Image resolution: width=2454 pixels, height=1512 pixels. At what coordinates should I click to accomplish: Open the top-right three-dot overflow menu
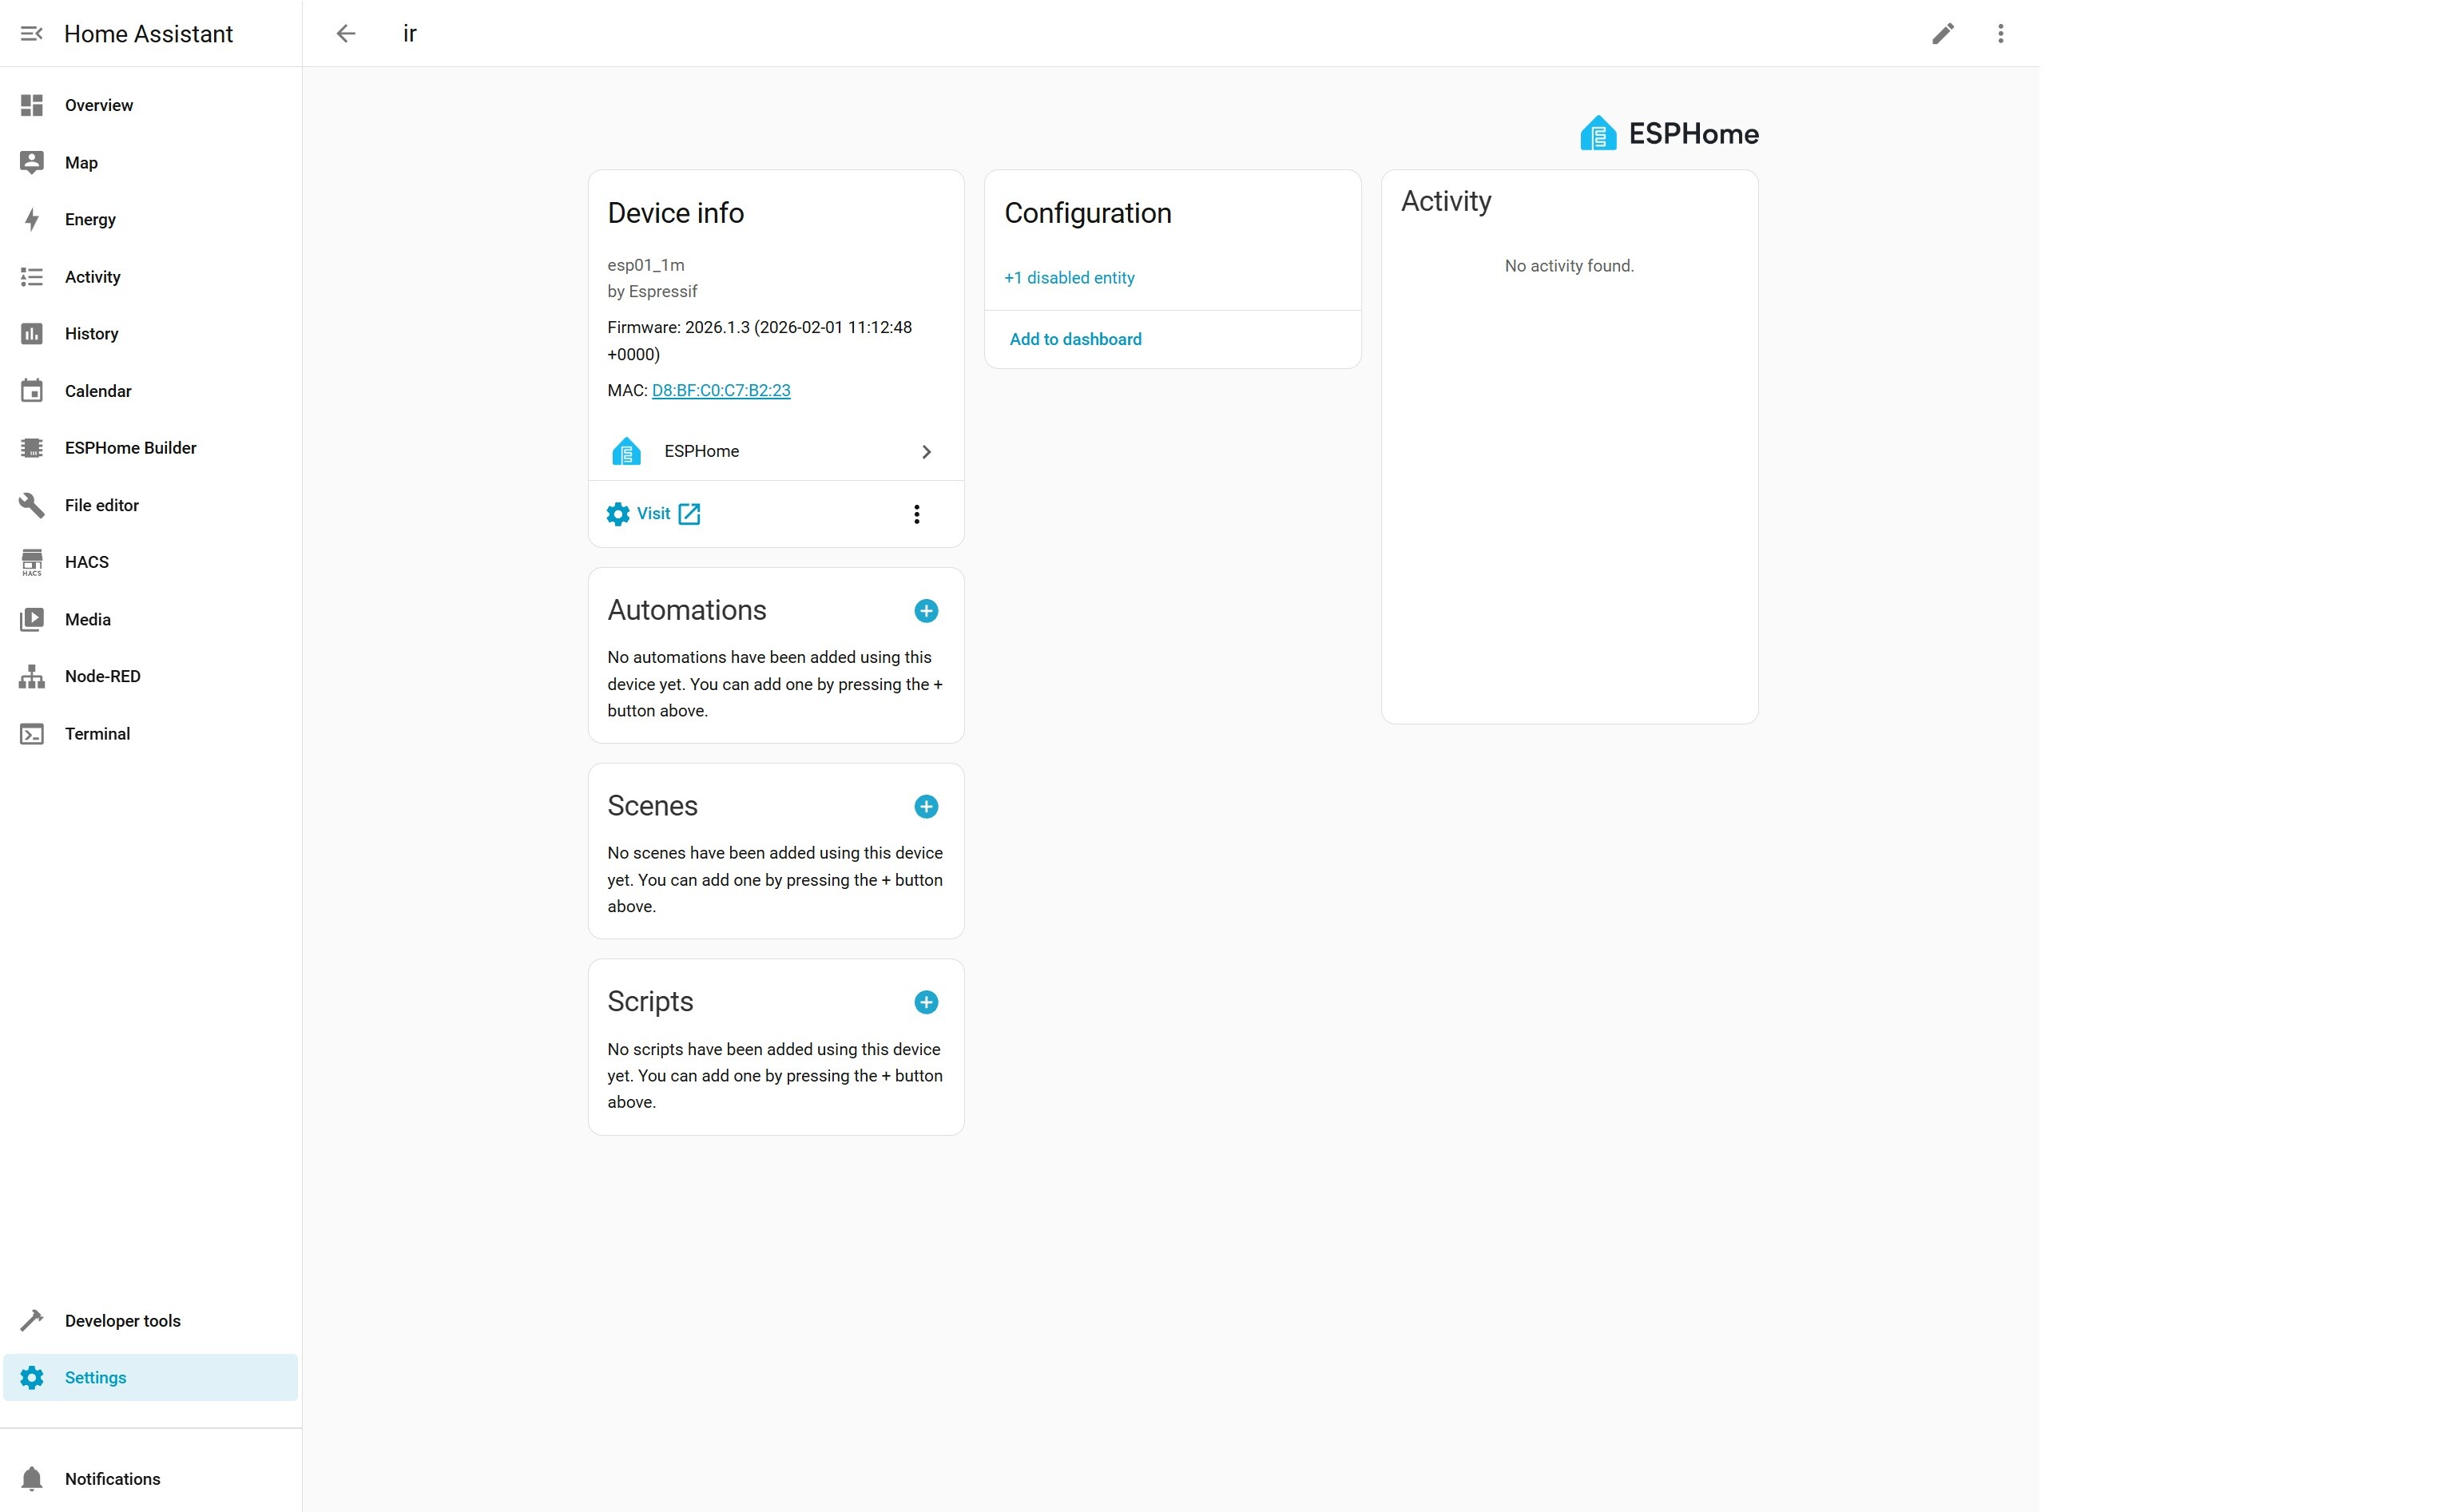(x=2000, y=34)
